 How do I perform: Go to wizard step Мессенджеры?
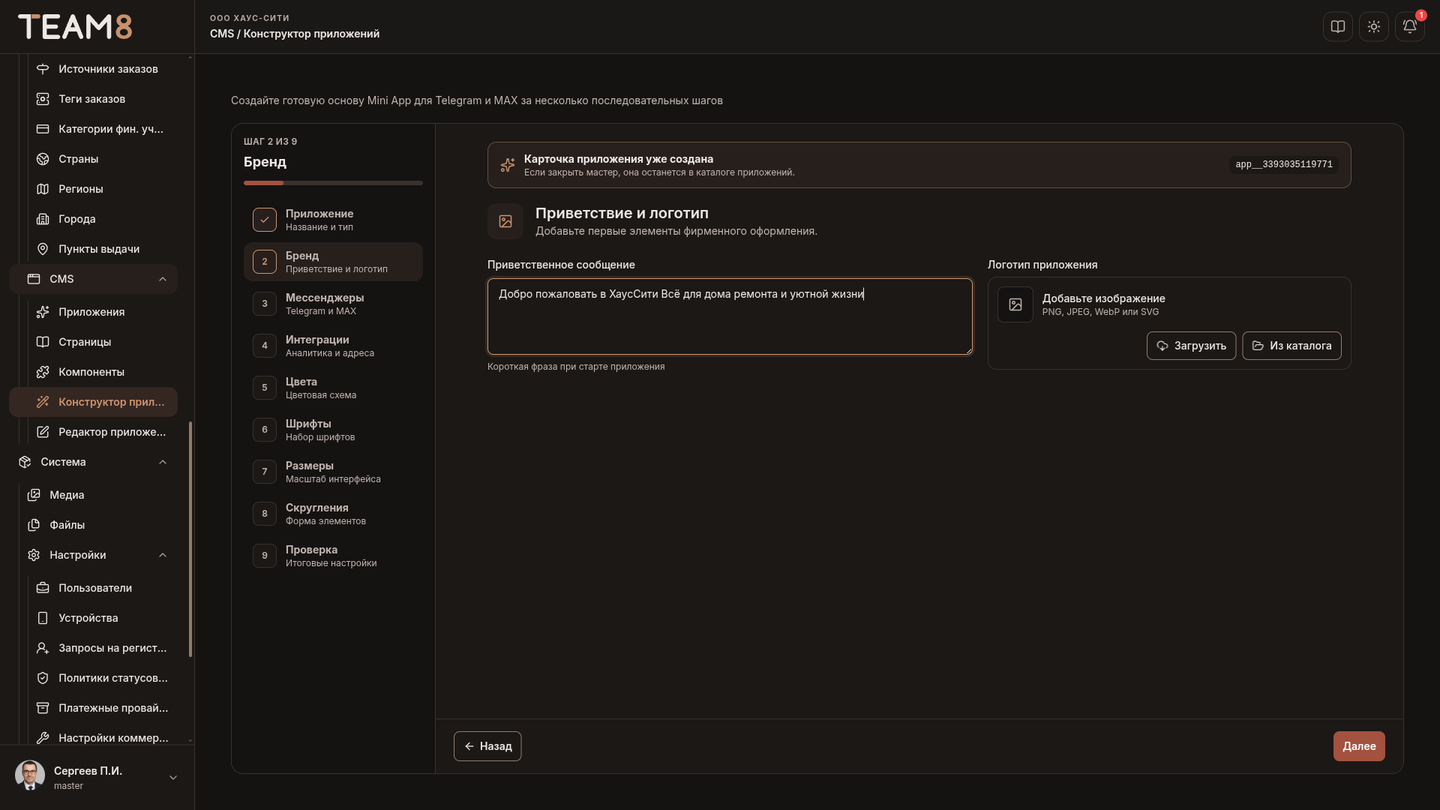click(x=333, y=304)
